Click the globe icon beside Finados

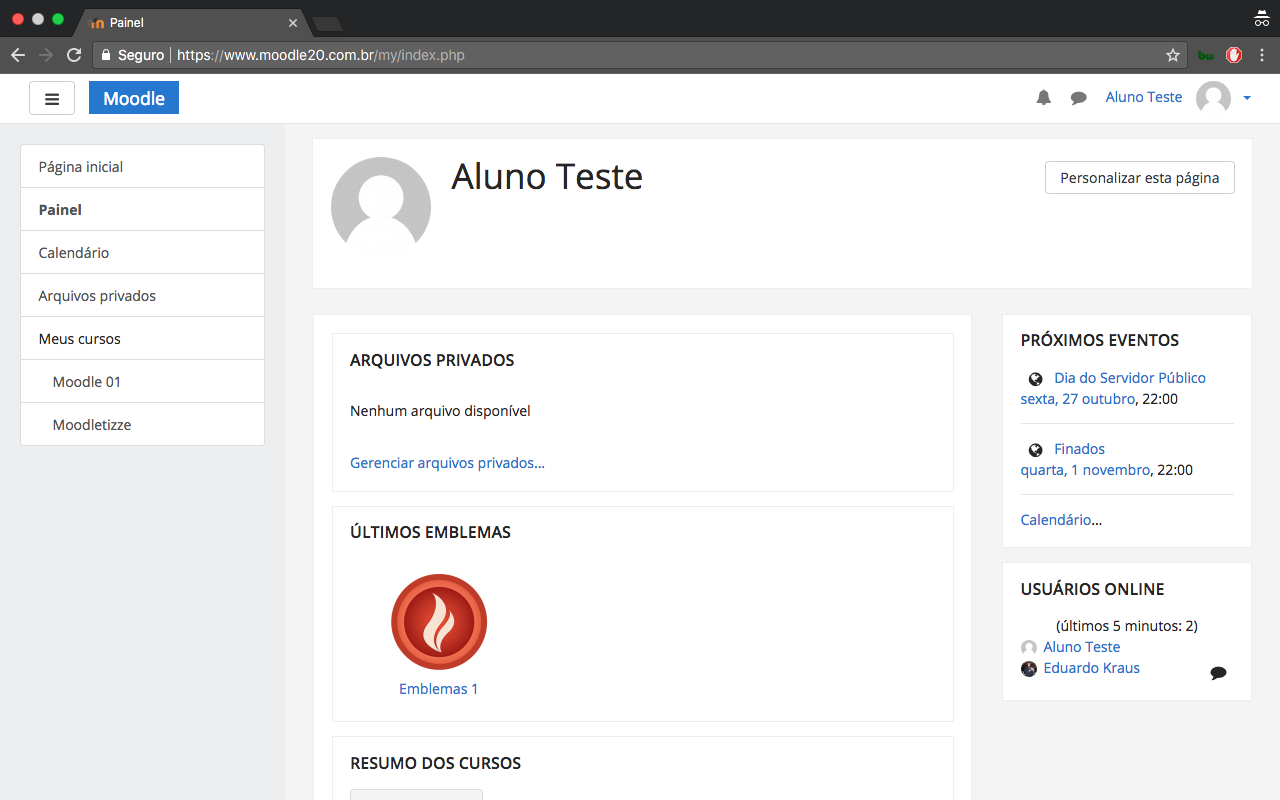[1036, 450]
